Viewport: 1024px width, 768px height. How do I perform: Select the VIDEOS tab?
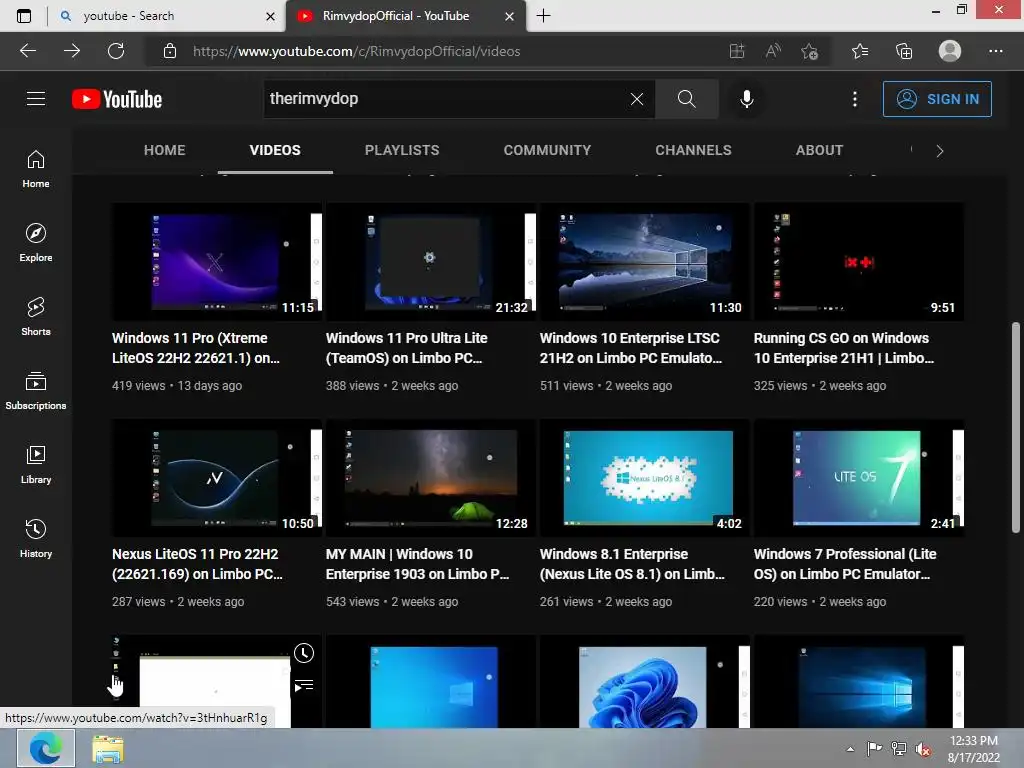(x=275, y=150)
